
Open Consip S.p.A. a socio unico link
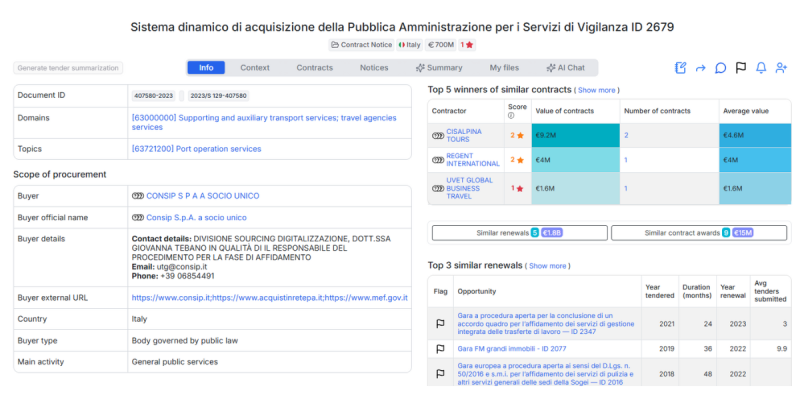click(x=196, y=218)
